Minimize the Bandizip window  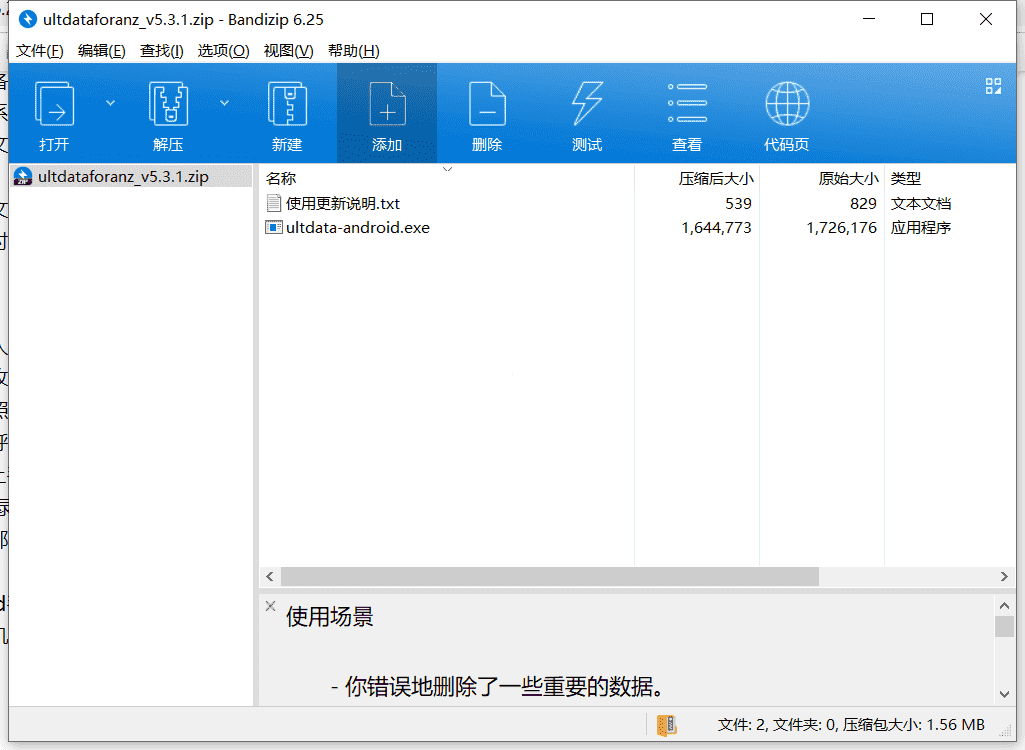click(869, 19)
